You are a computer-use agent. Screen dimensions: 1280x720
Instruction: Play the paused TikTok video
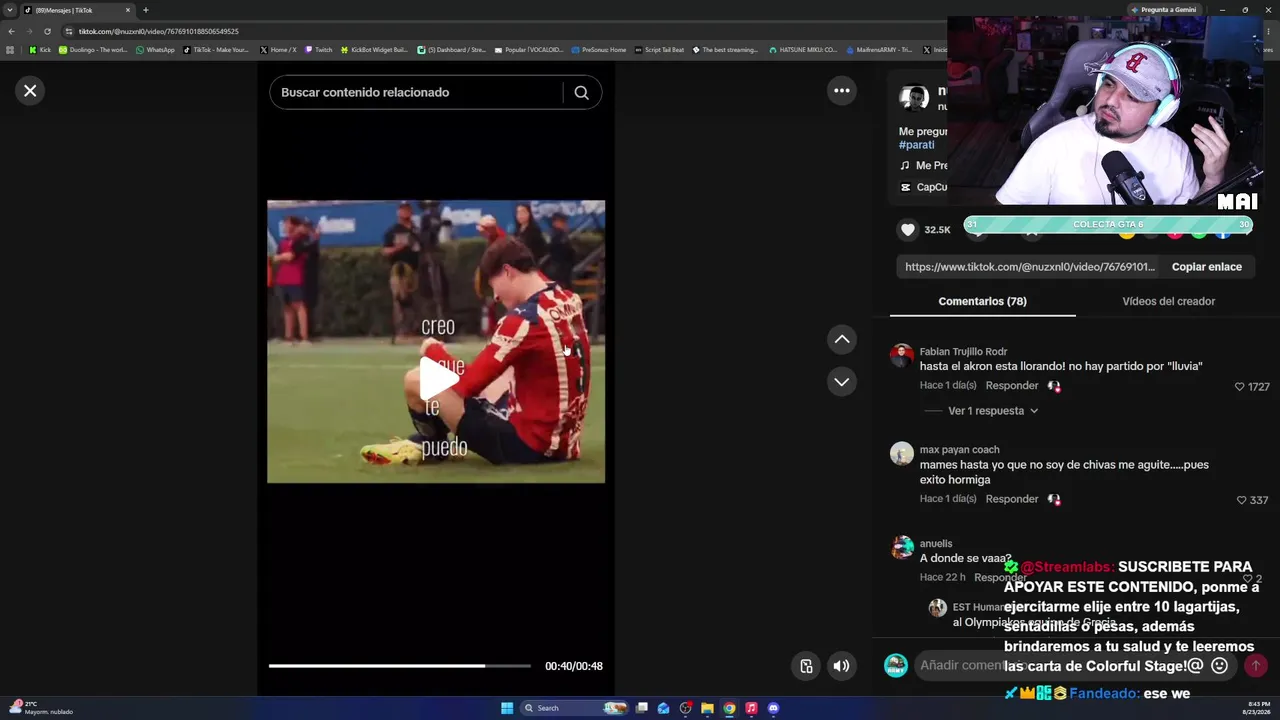(x=438, y=377)
